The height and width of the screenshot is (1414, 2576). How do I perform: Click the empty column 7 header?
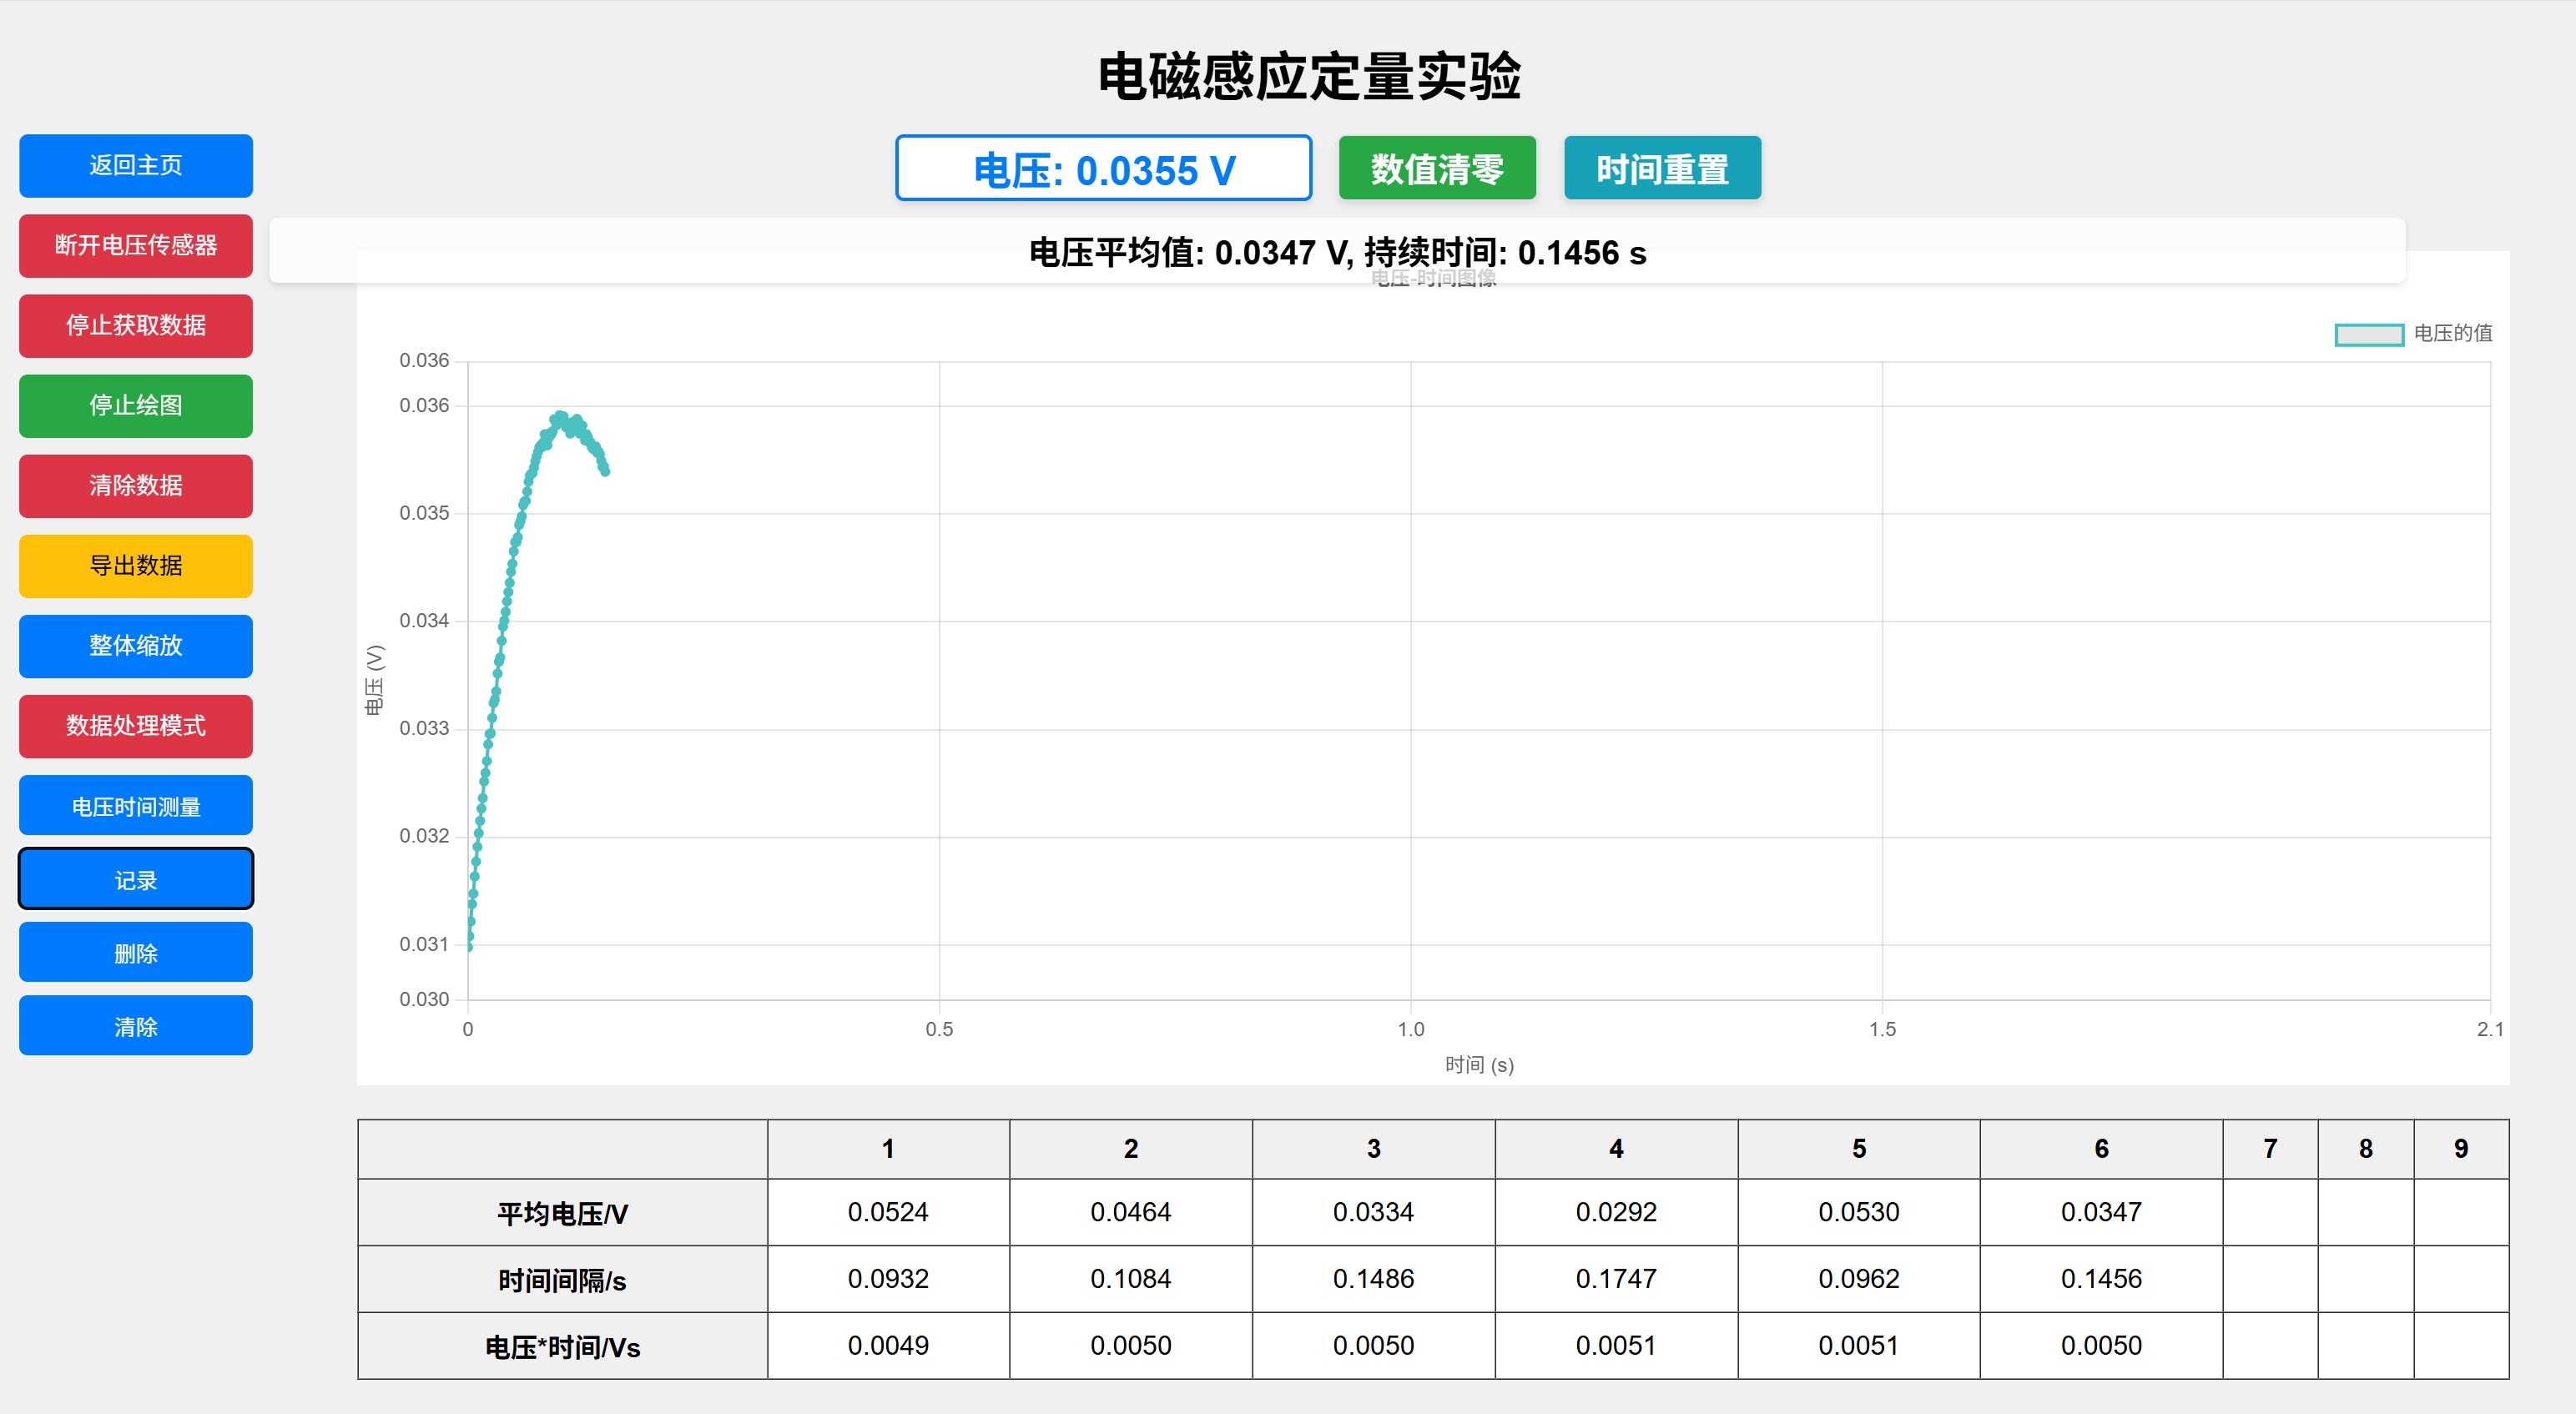[x=2269, y=1148]
